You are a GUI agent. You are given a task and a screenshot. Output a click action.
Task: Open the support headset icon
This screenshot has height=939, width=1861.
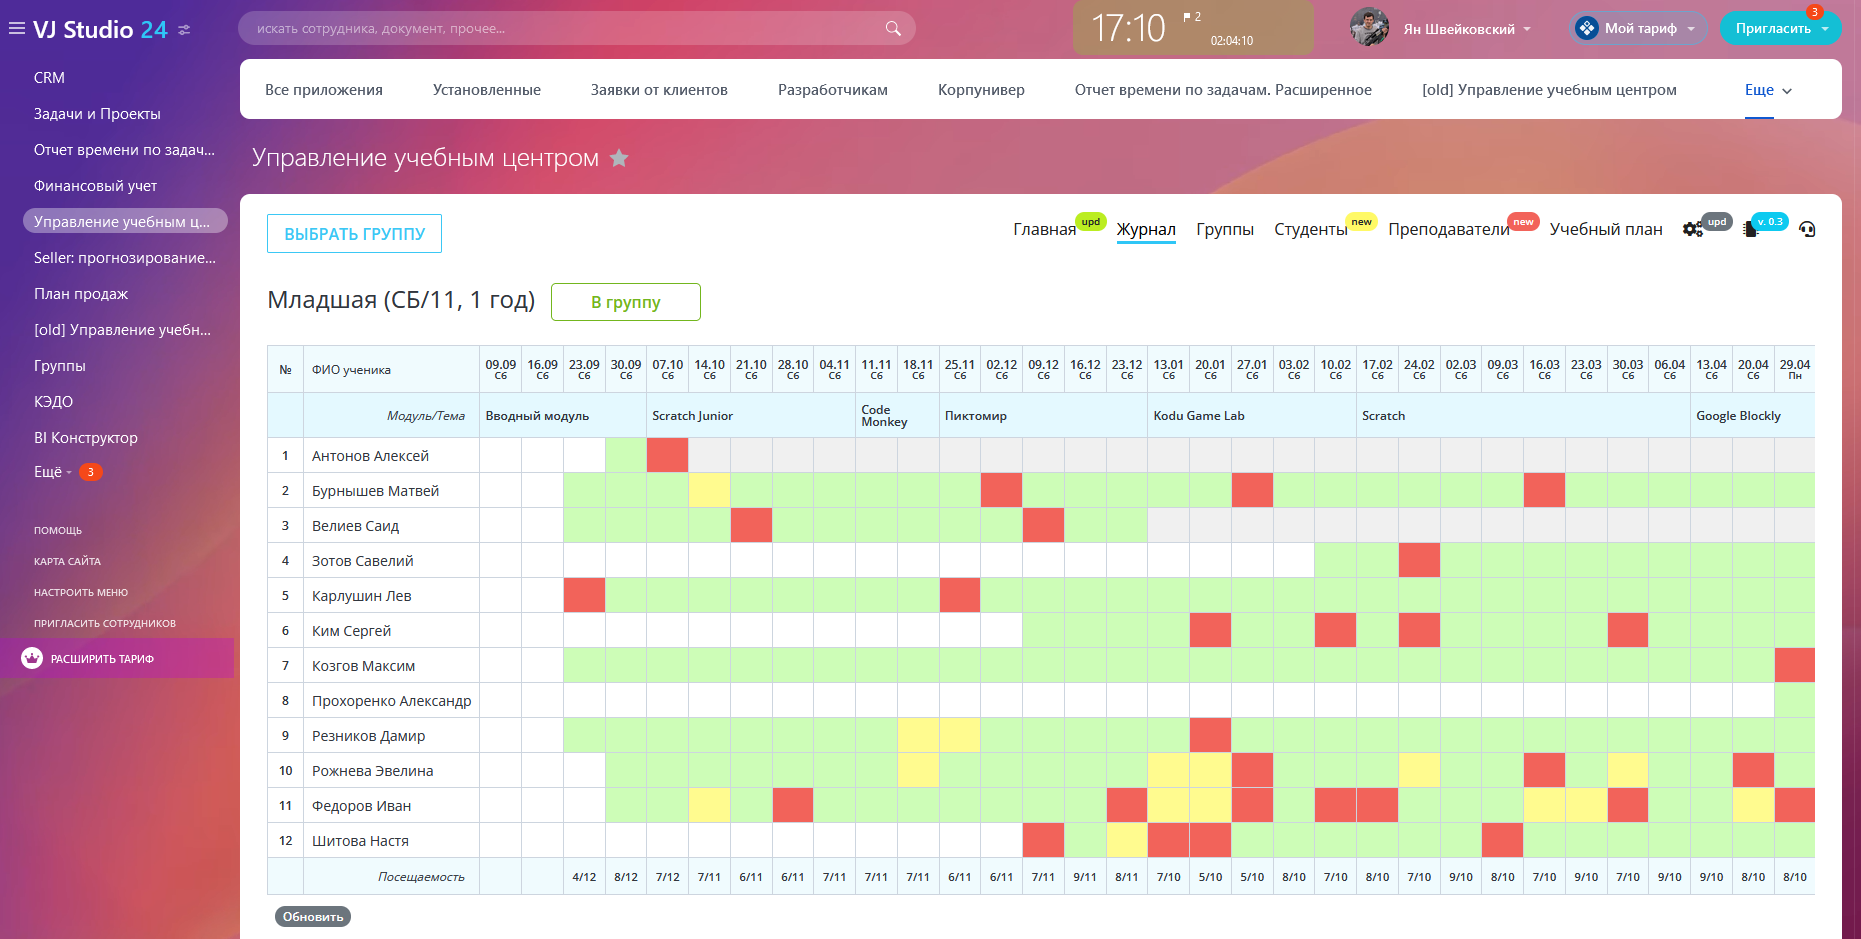(x=1806, y=229)
